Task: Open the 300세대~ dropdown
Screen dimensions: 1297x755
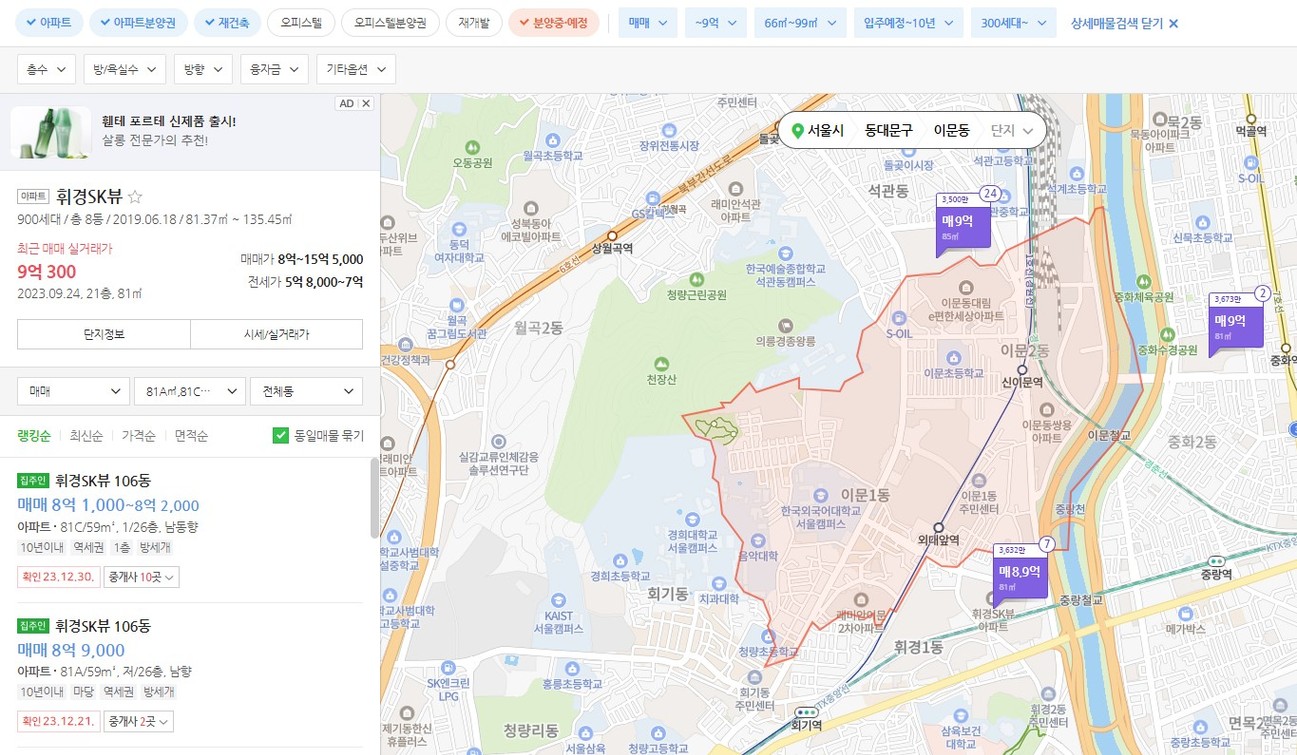Action: 1013,22
